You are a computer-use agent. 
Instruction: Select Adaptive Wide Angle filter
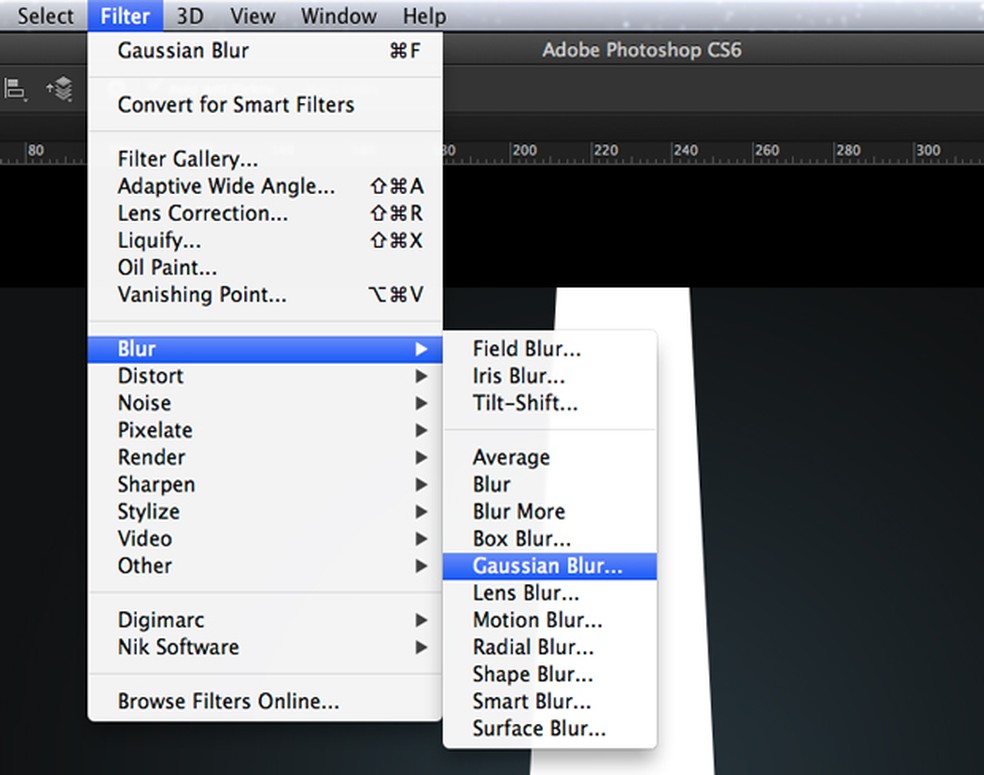pos(265,186)
